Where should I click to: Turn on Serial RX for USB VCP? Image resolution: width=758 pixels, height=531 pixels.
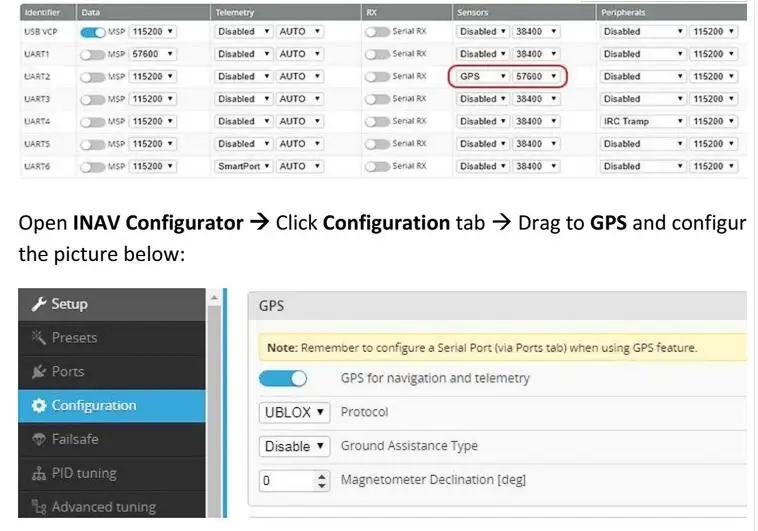click(x=377, y=32)
